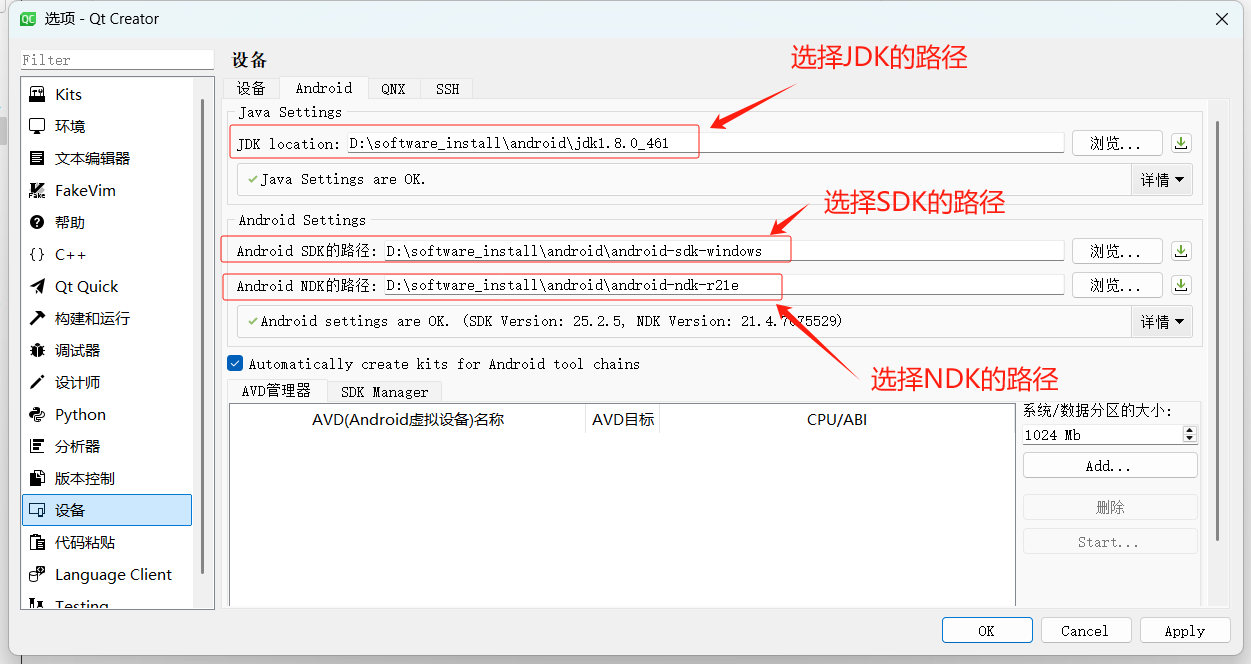
Task: Click the Qt Quick paper plane icon
Action: click(37, 286)
